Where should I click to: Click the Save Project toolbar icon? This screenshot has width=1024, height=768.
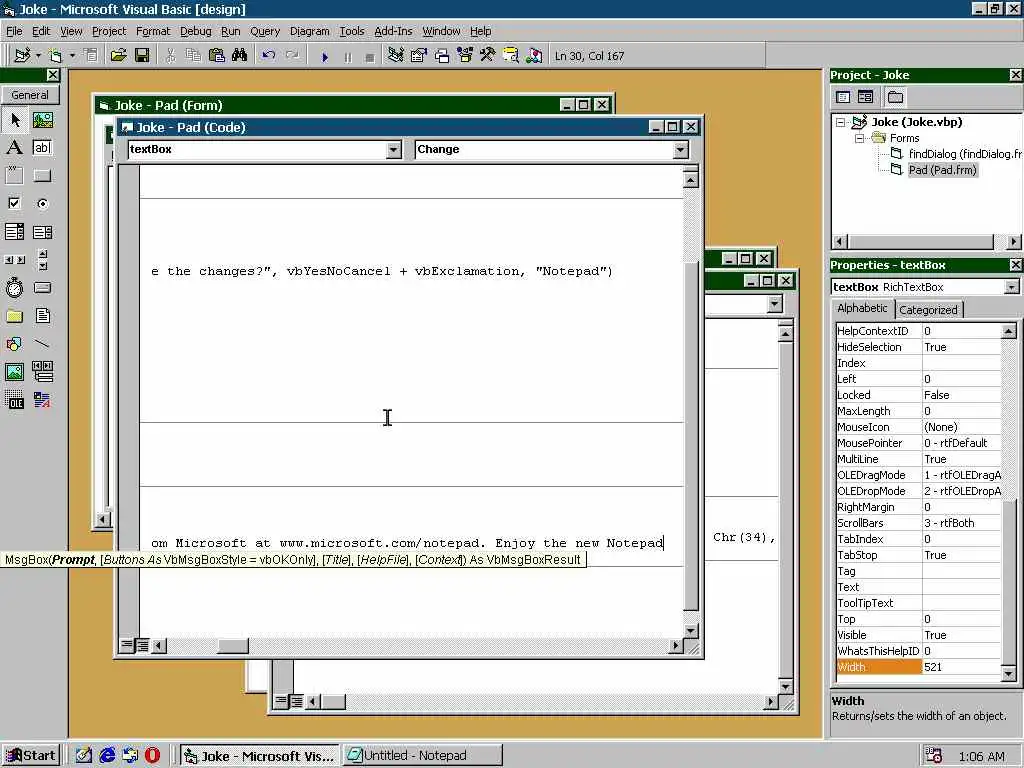click(x=142, y=56)
